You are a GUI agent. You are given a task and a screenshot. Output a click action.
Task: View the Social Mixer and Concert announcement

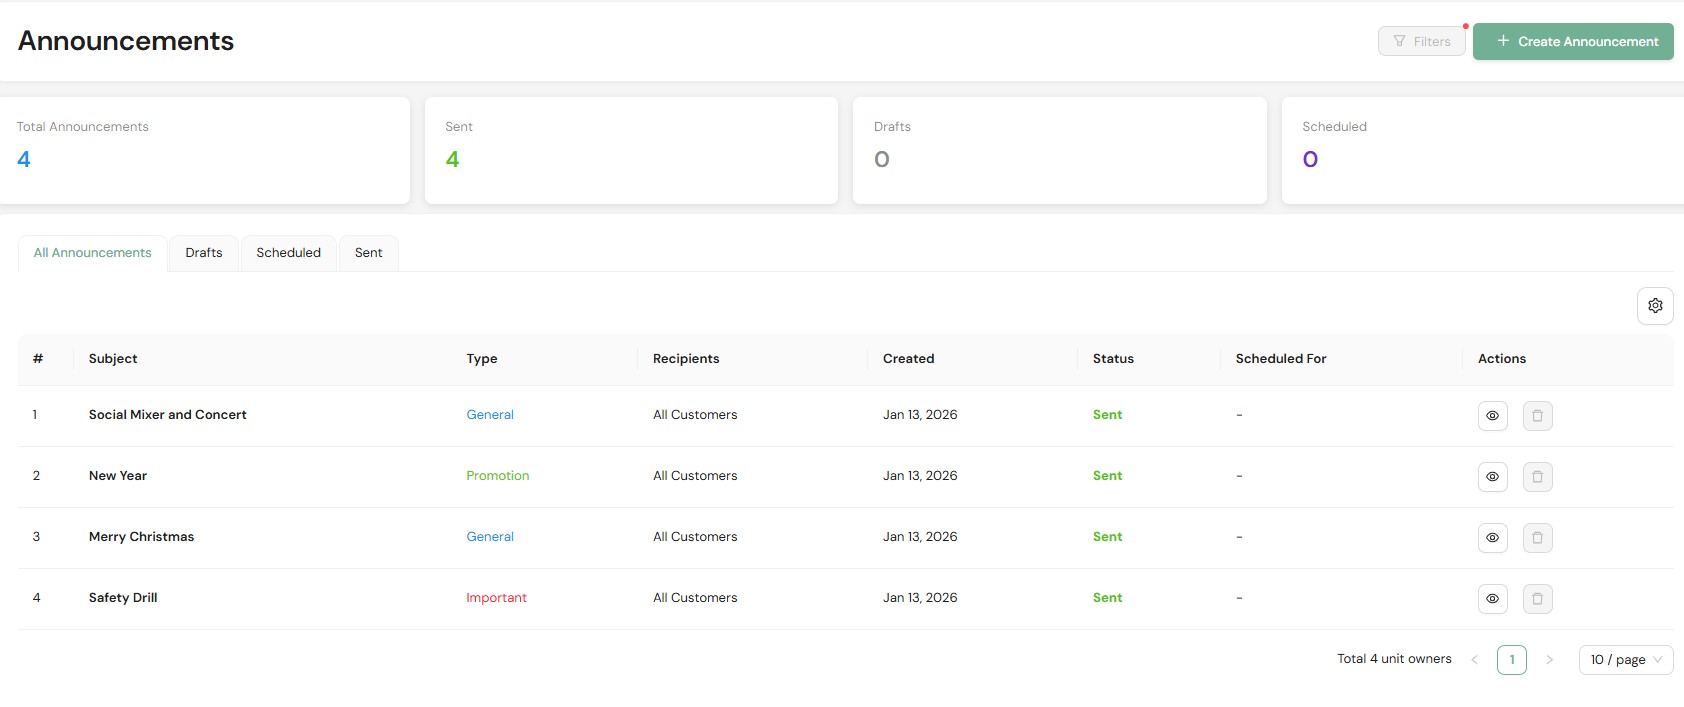tap(1492, 415)
